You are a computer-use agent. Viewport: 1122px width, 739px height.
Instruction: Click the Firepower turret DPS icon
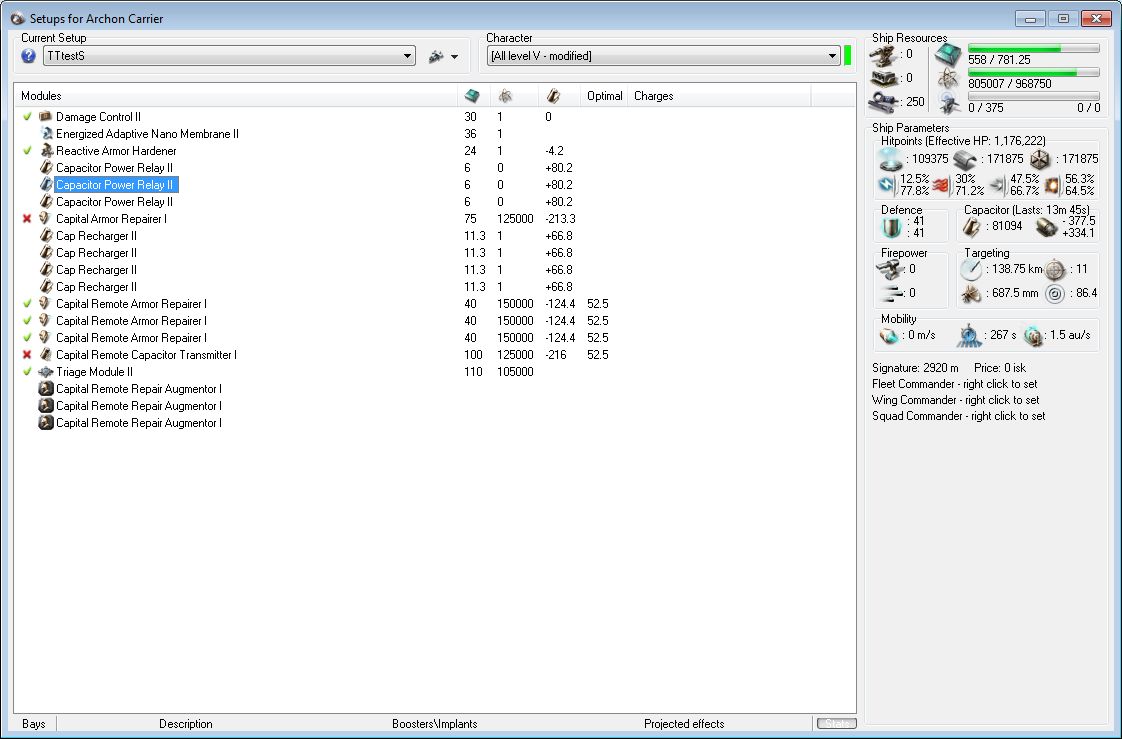click(891, 270)
